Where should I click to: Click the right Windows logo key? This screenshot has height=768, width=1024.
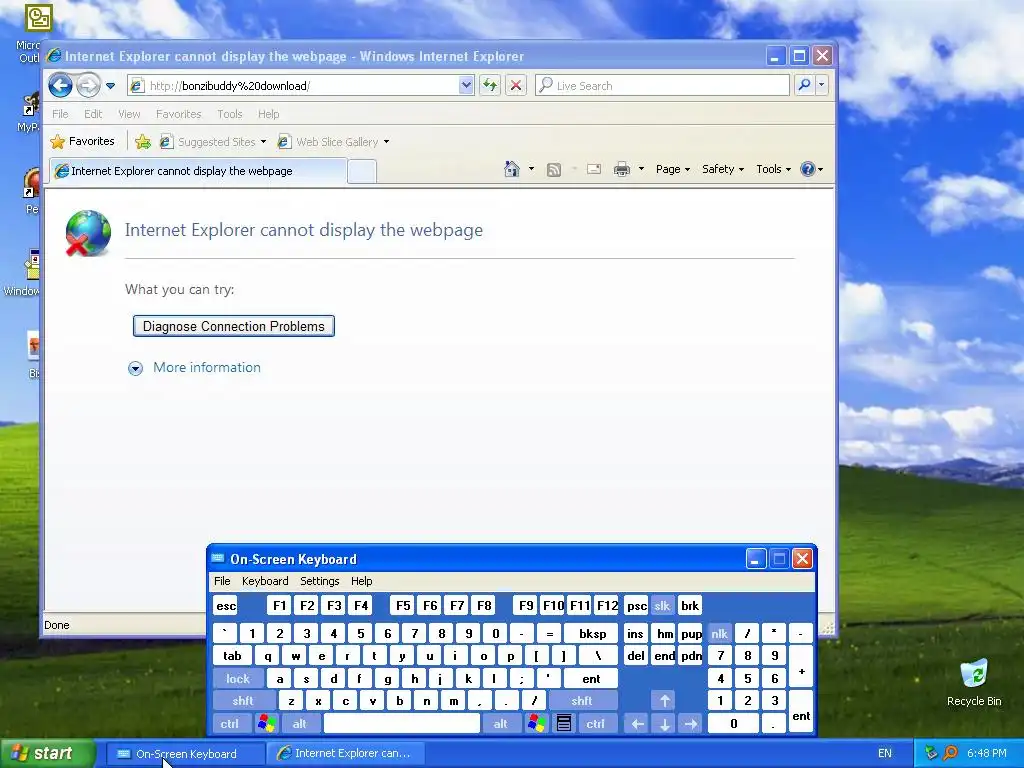[x=537, y=724]
